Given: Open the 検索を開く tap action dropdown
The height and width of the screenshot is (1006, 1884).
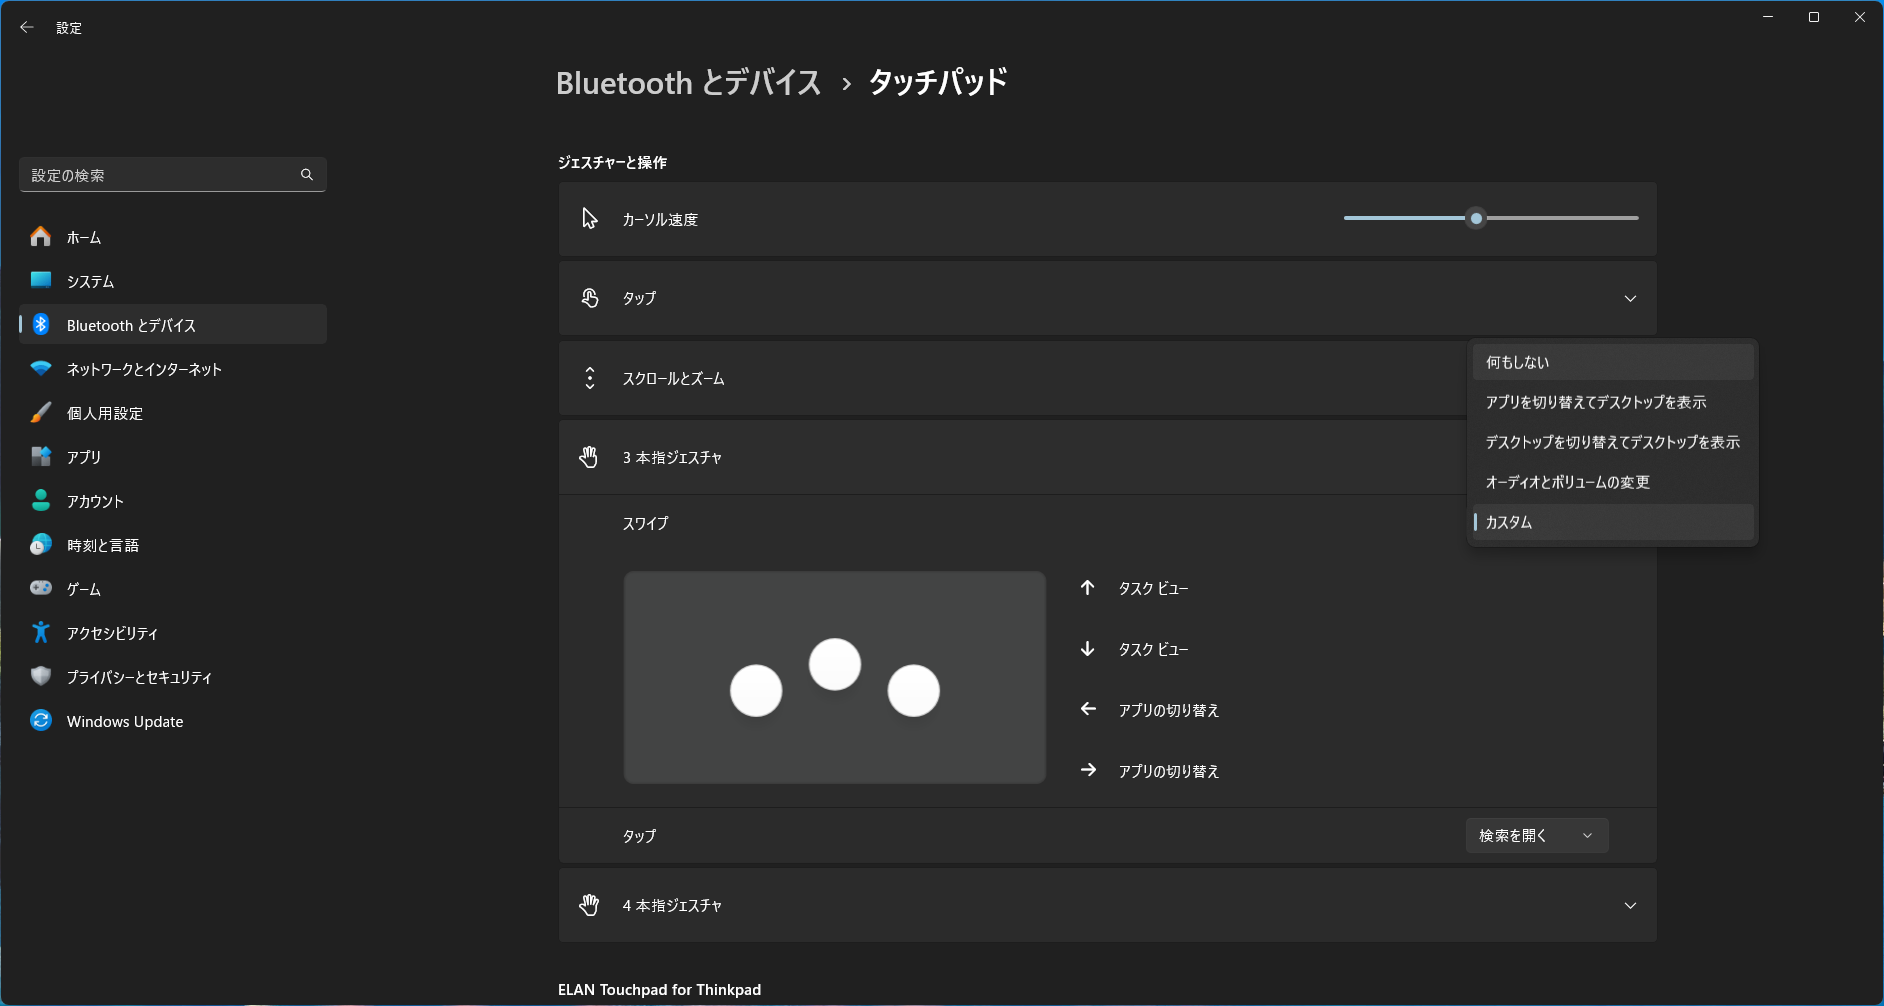Looking at the screenshot, I should [1537, 835].
